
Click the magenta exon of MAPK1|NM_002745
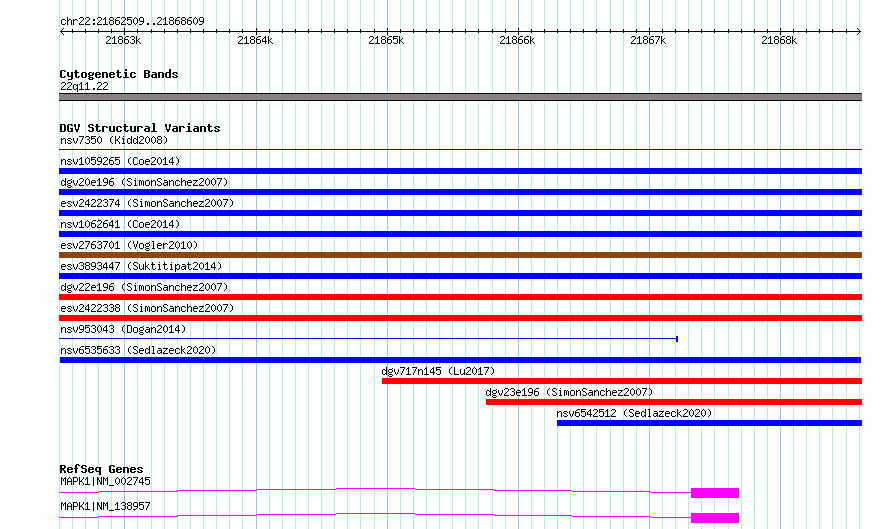point(715,493)
